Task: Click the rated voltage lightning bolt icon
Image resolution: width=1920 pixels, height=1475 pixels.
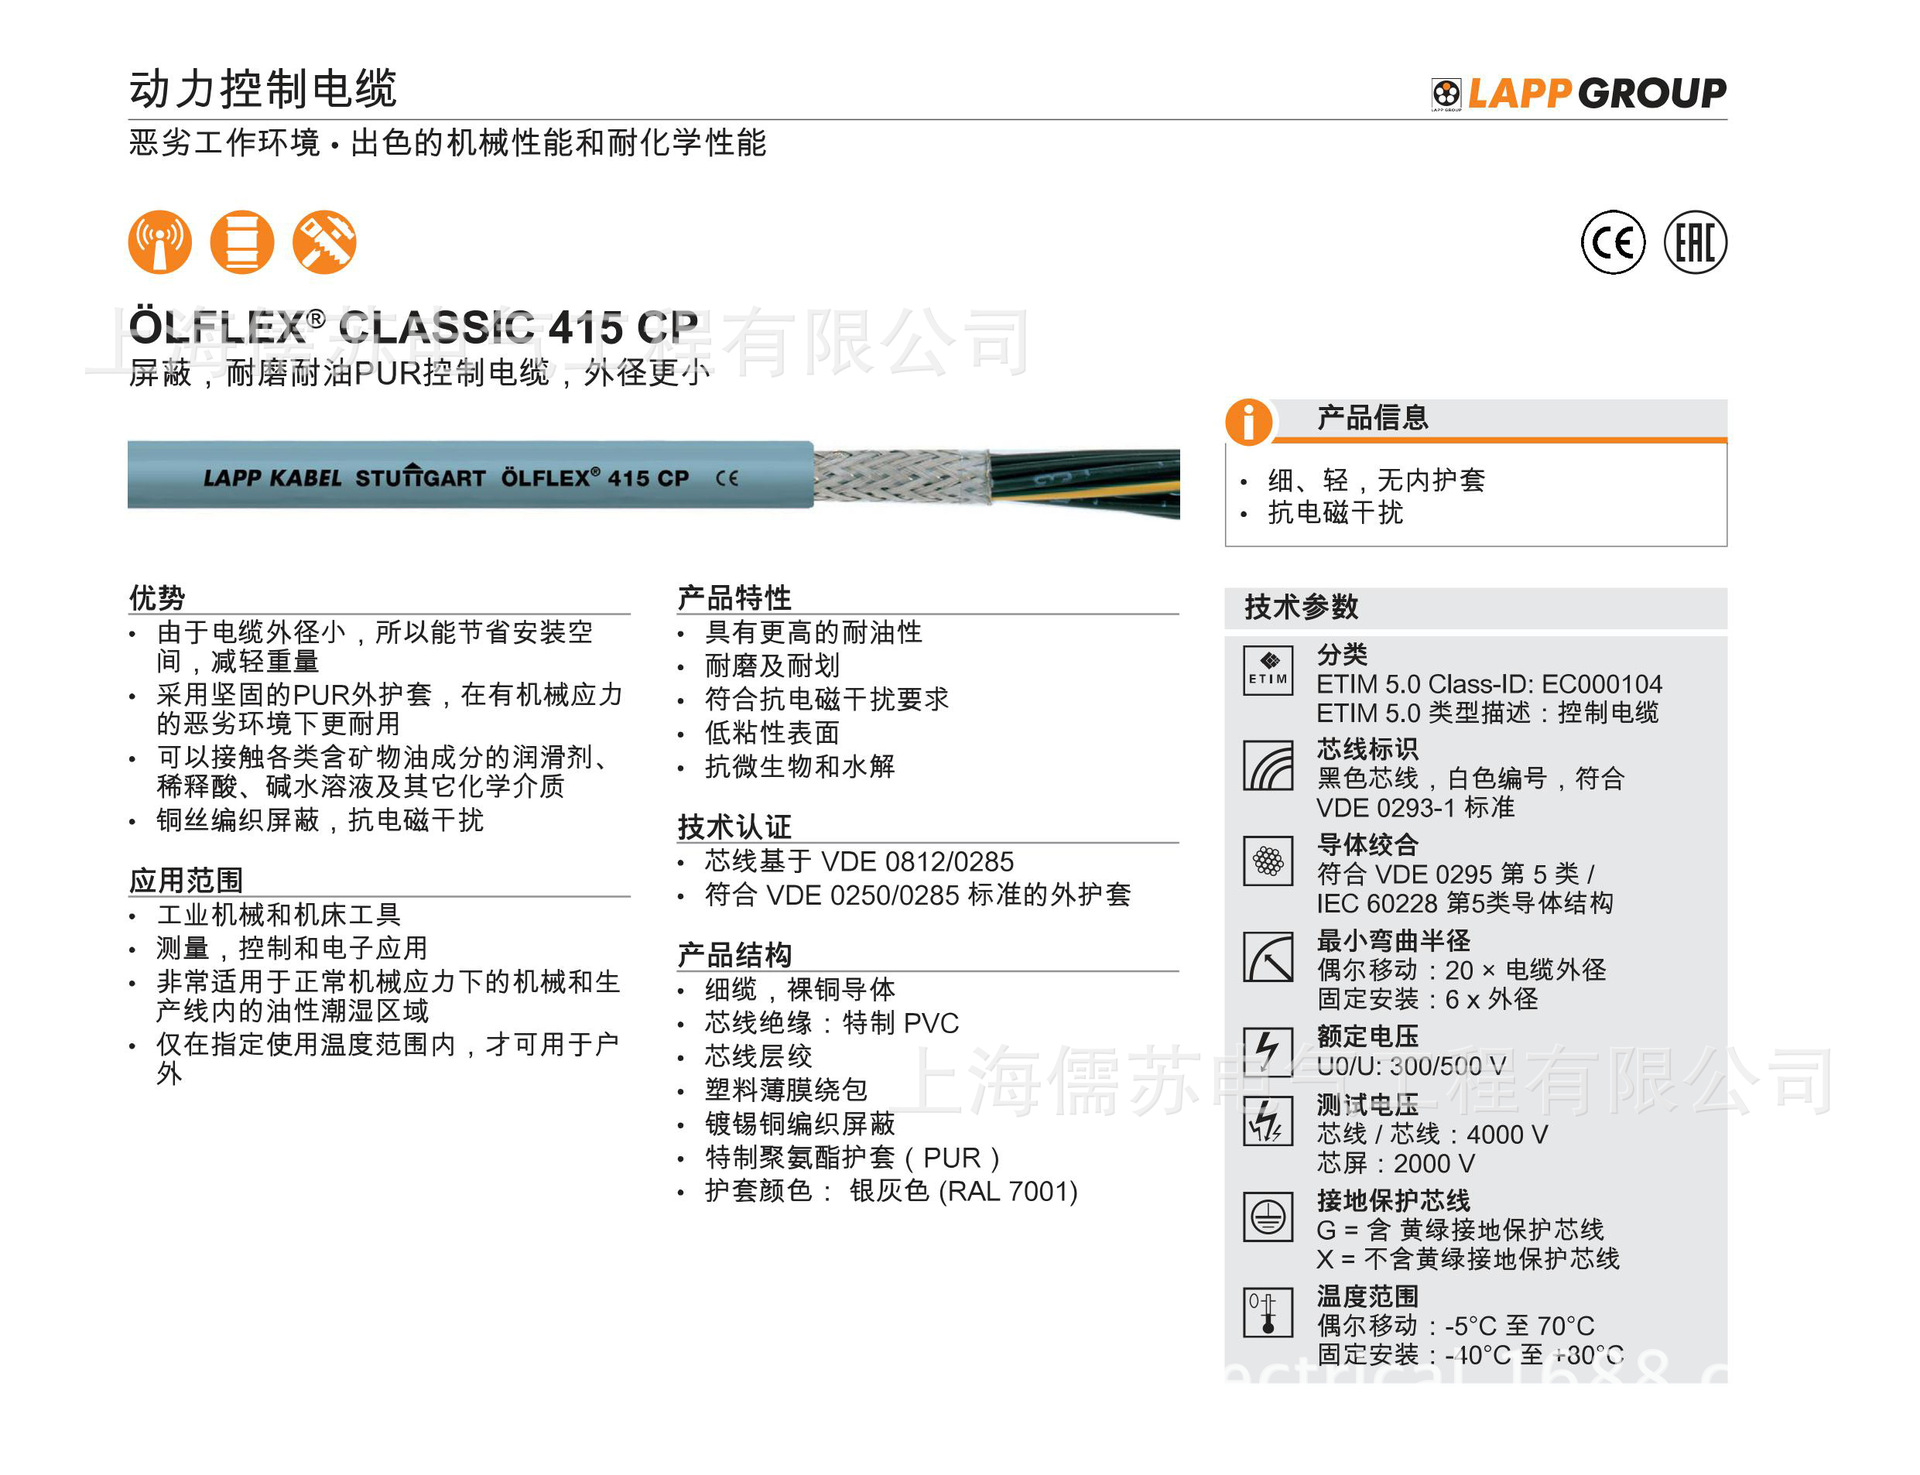Action: pos(1268,1052)
